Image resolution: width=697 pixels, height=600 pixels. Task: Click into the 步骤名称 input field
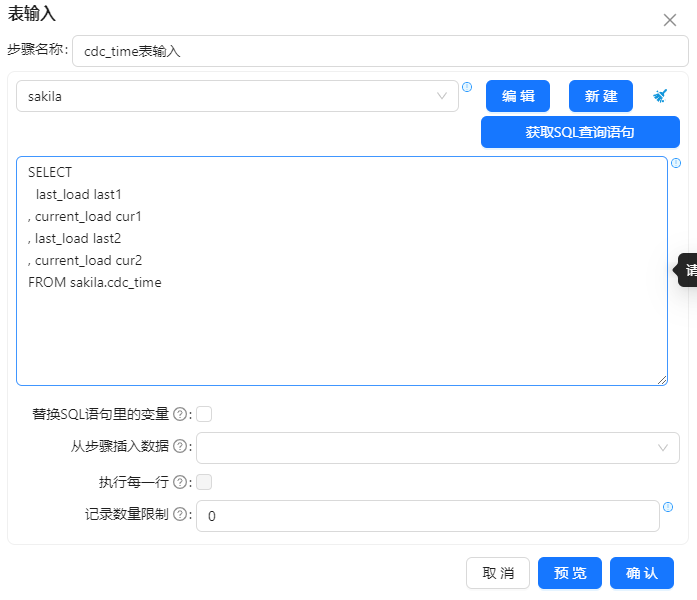tap(380, 51)
